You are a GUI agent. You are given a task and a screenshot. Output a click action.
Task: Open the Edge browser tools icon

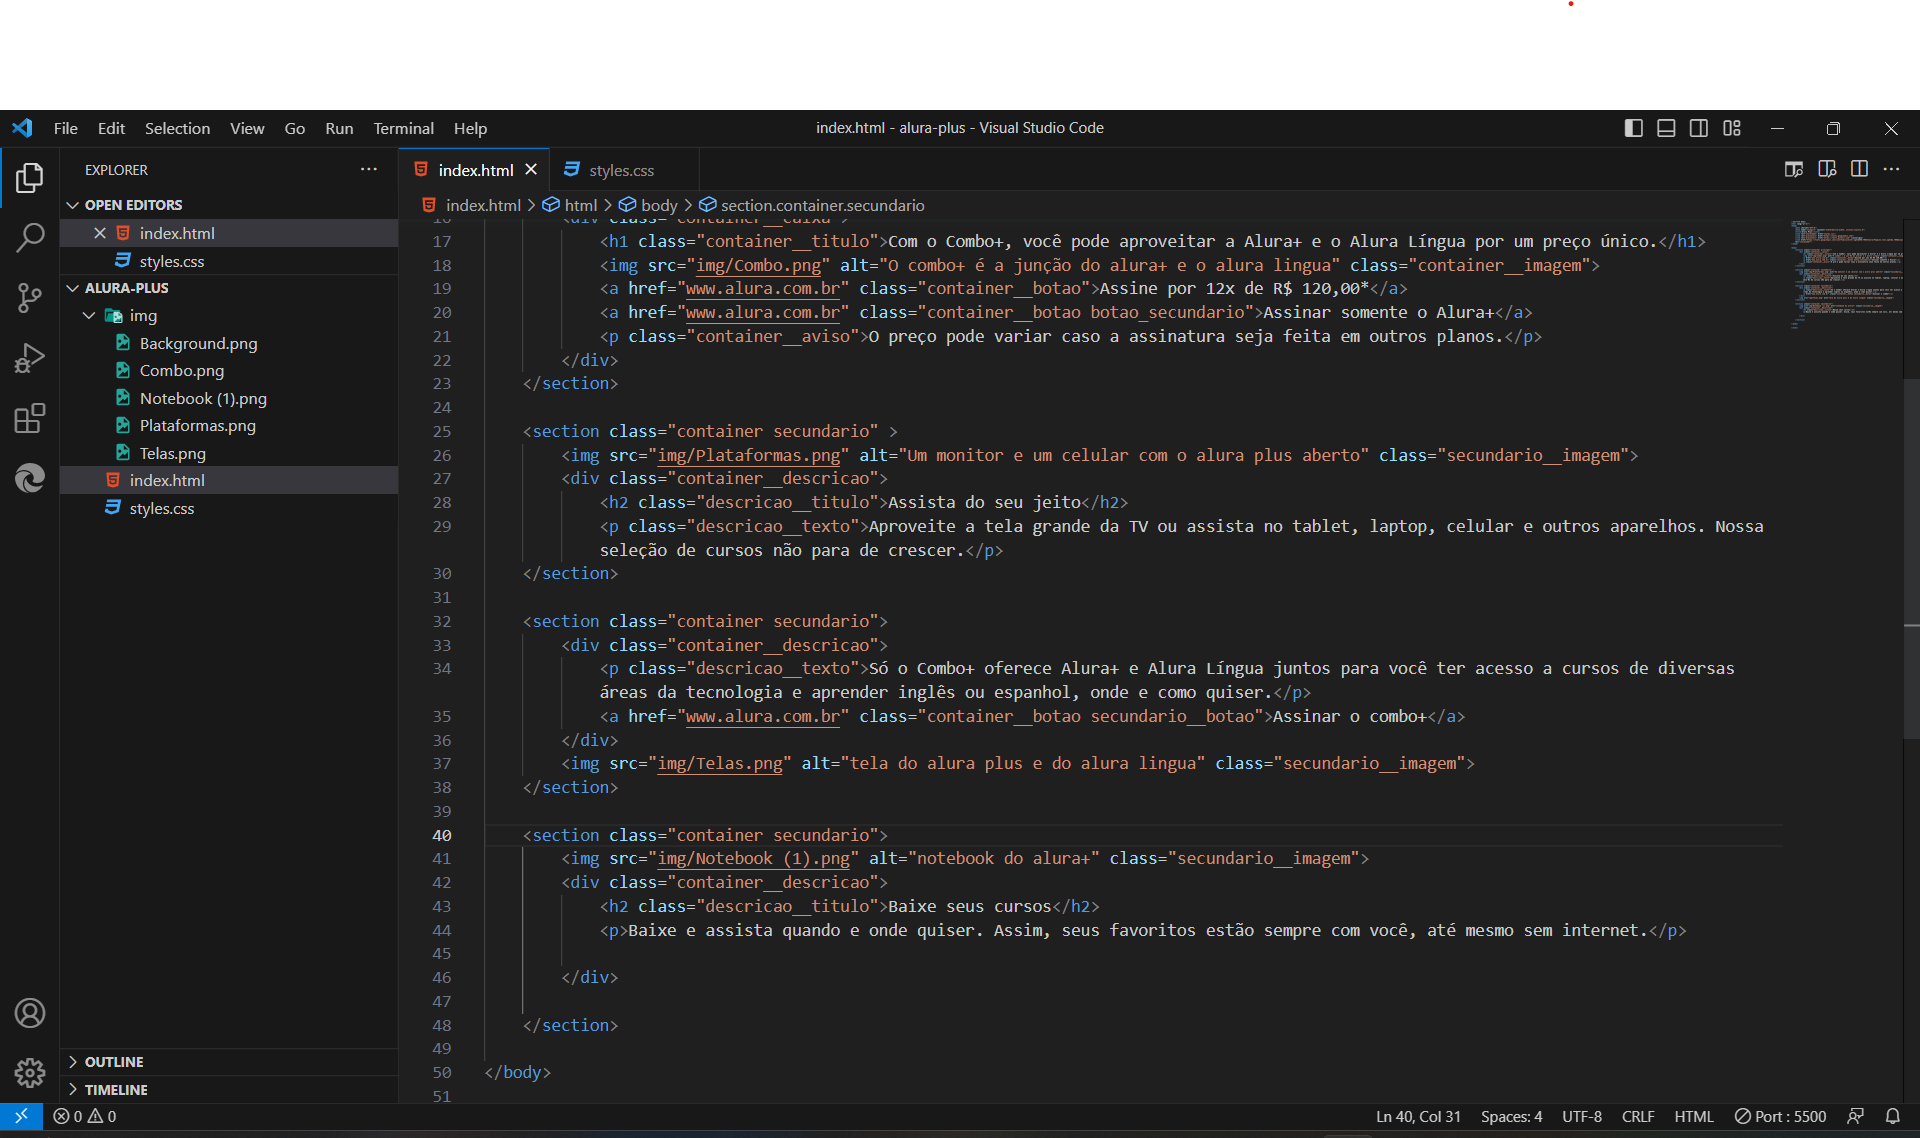pos(30,478)
